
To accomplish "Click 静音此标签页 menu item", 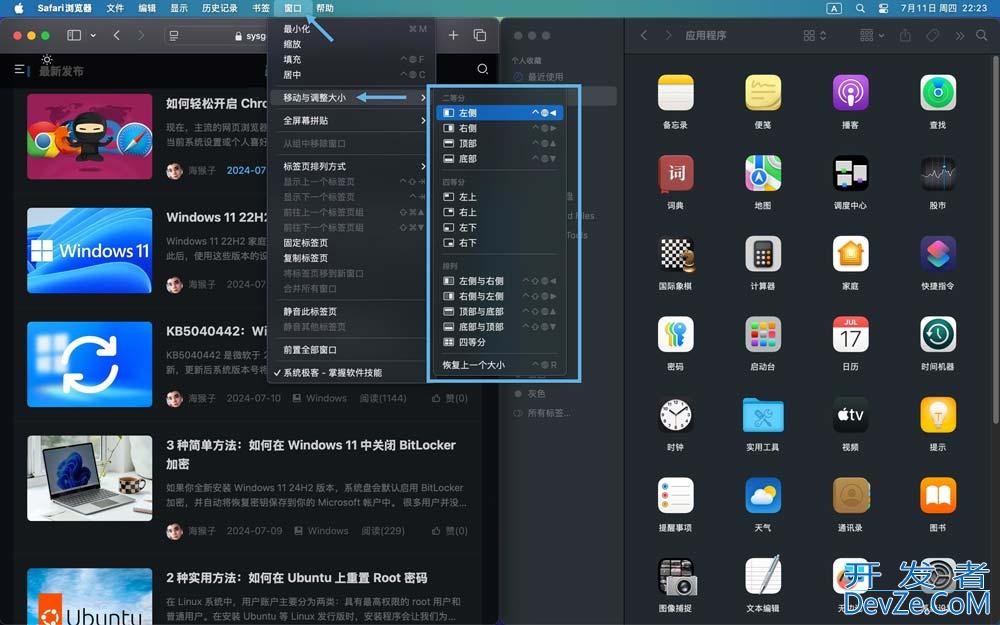I will [351, 312].
